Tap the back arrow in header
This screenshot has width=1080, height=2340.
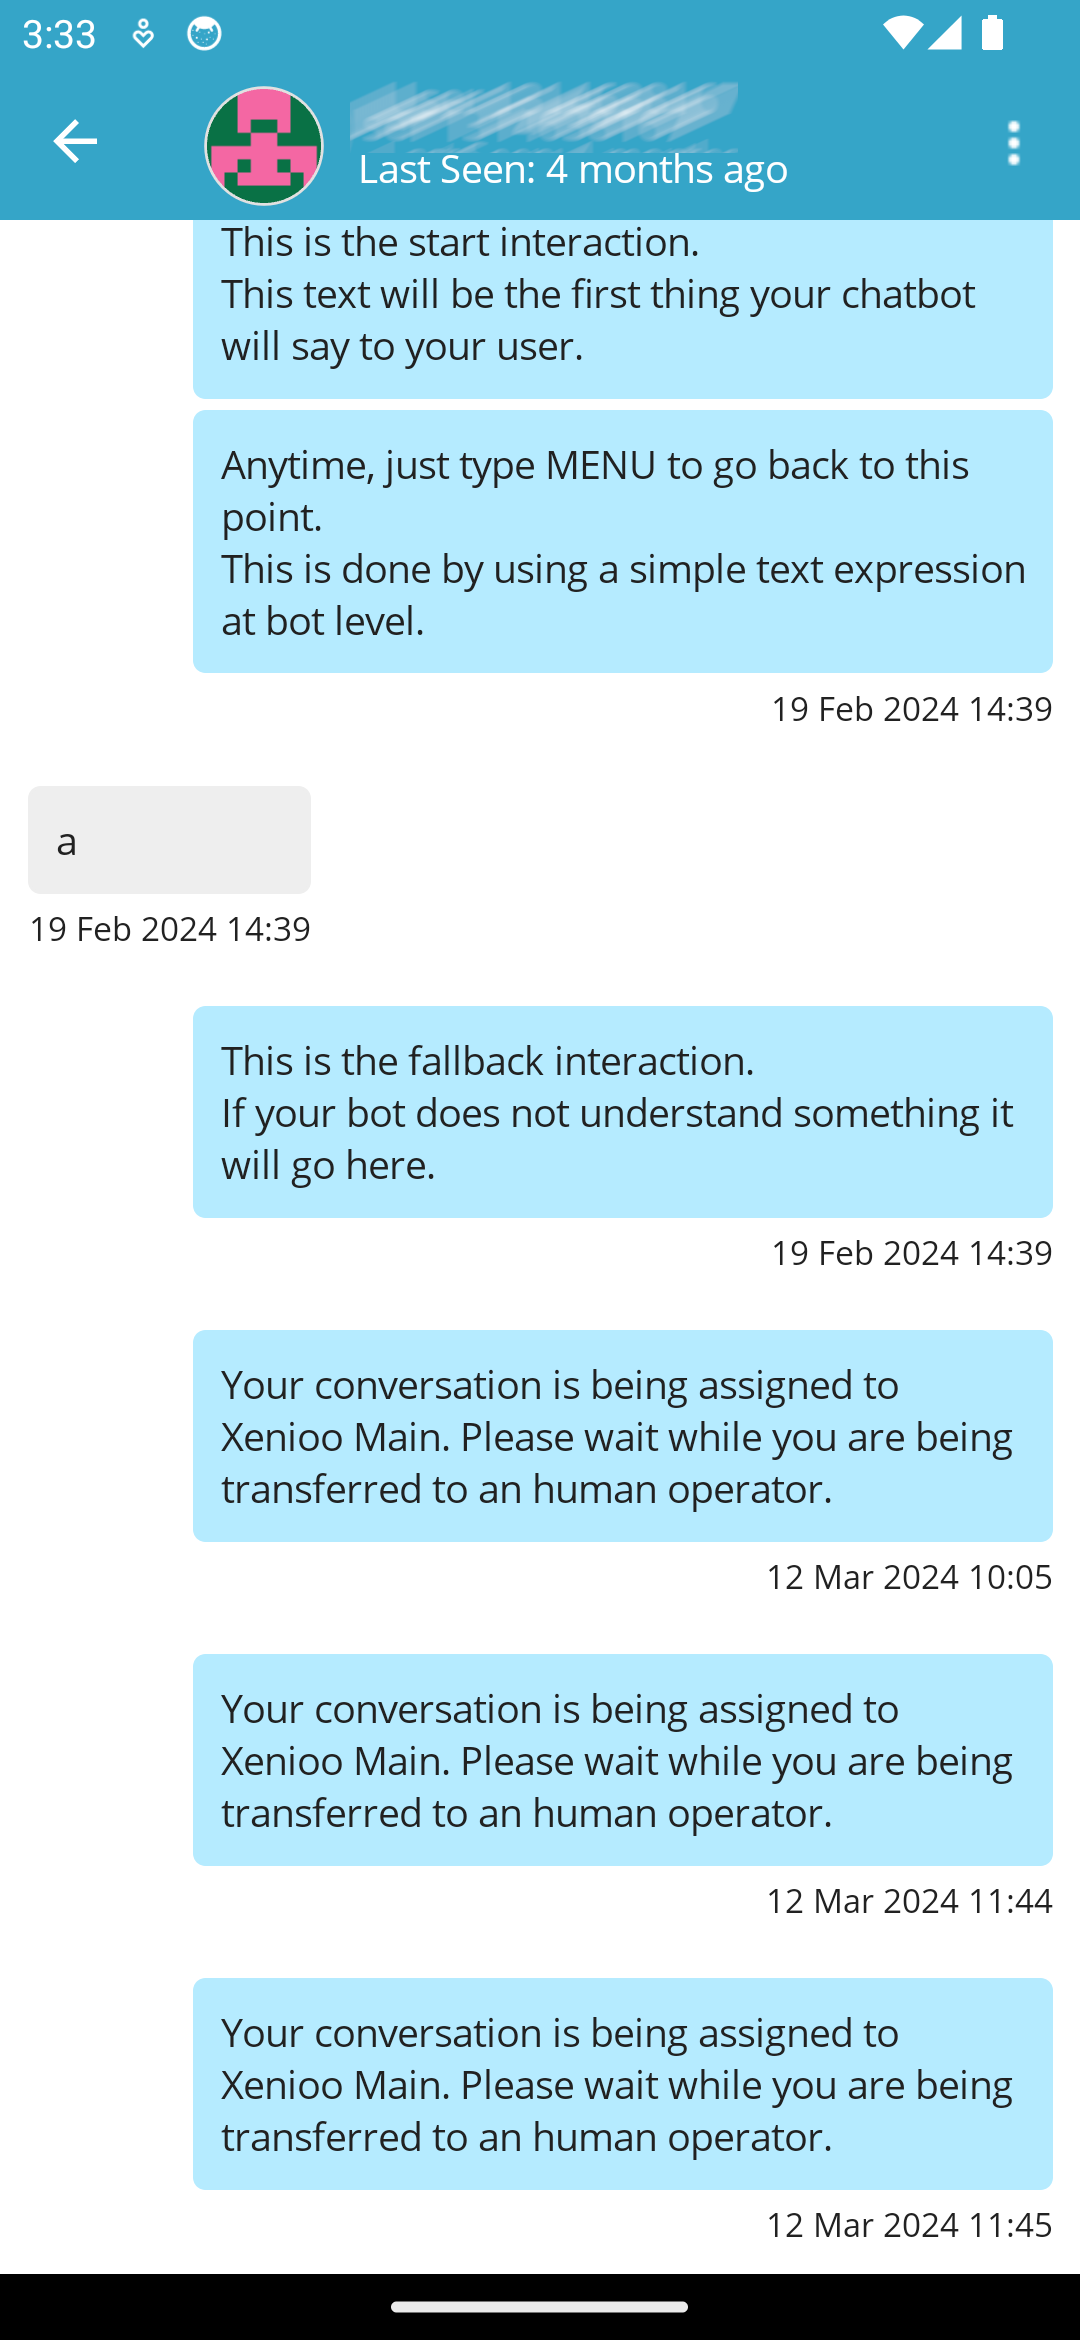pyautogui.click(x=75, y=141)
